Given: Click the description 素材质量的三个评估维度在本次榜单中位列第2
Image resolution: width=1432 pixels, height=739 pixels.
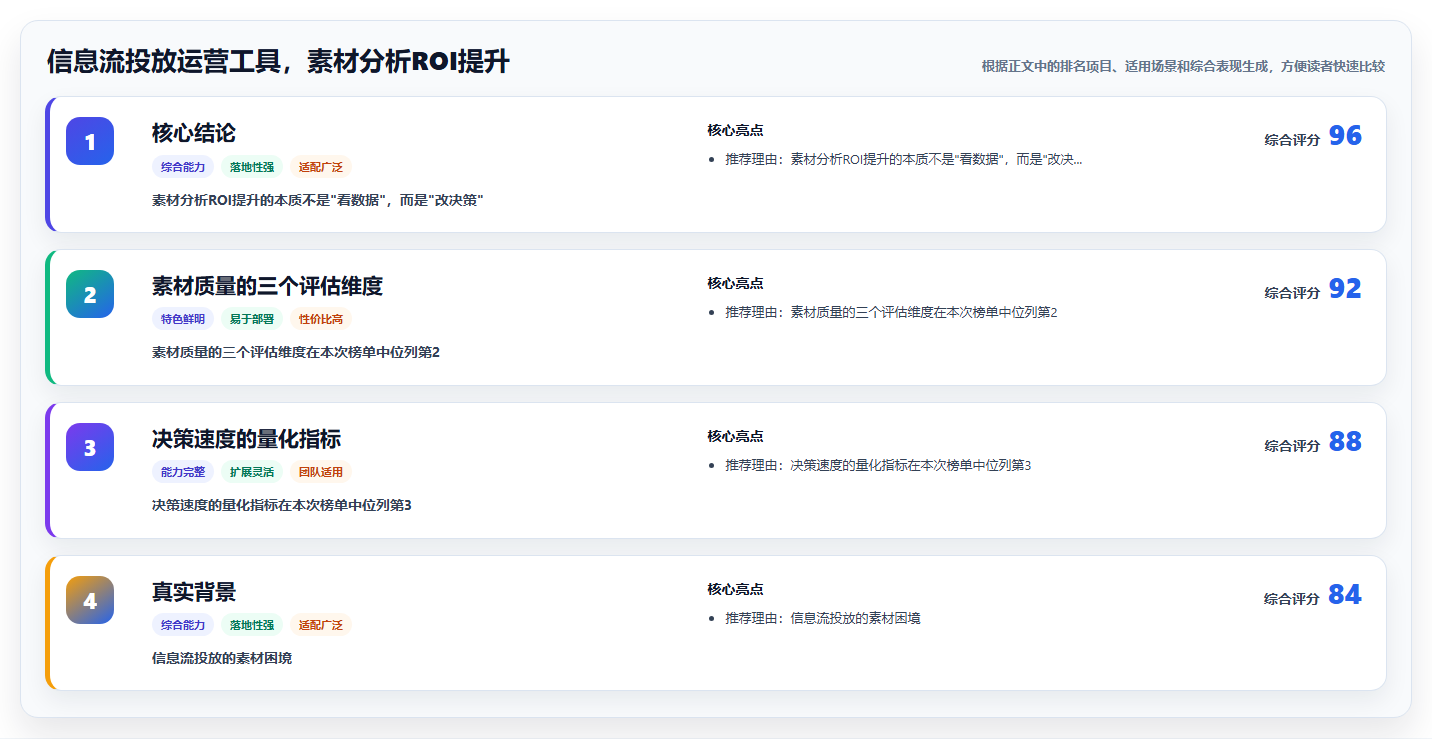Looking at the screenshot, I should [296, 352].
